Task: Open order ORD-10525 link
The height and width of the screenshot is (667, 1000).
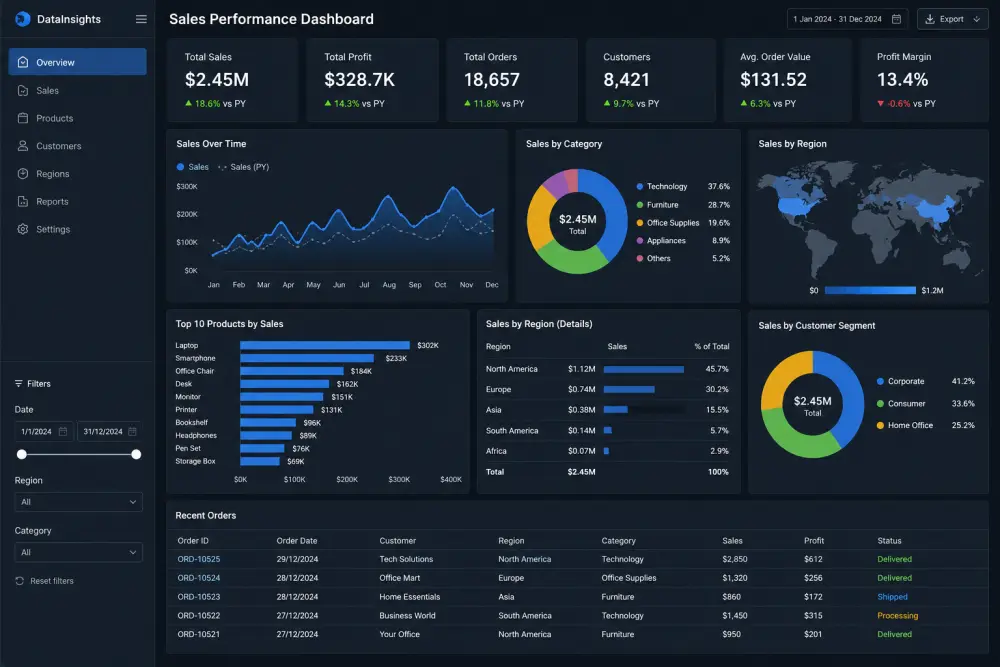Action: [198, 559]
